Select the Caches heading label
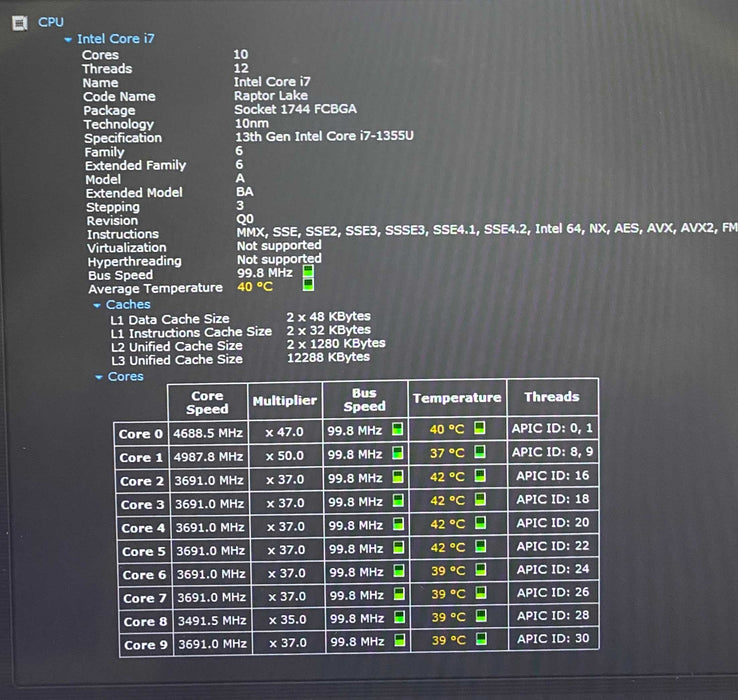Image resolution: width=738 pixels, height=700 pixels. [x=128, y=305]
